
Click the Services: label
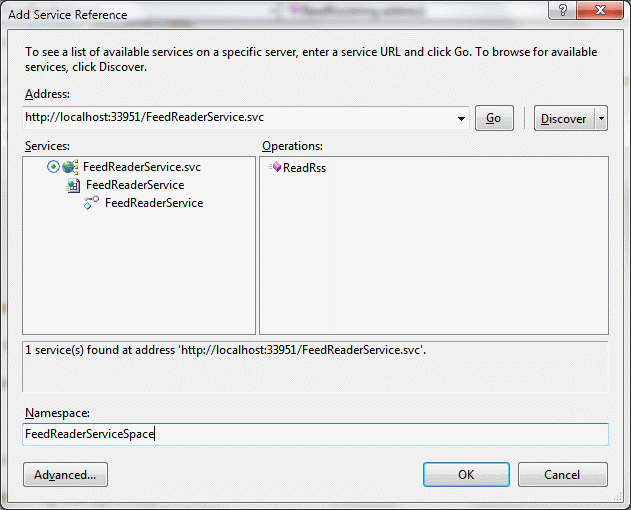point(47,146)
